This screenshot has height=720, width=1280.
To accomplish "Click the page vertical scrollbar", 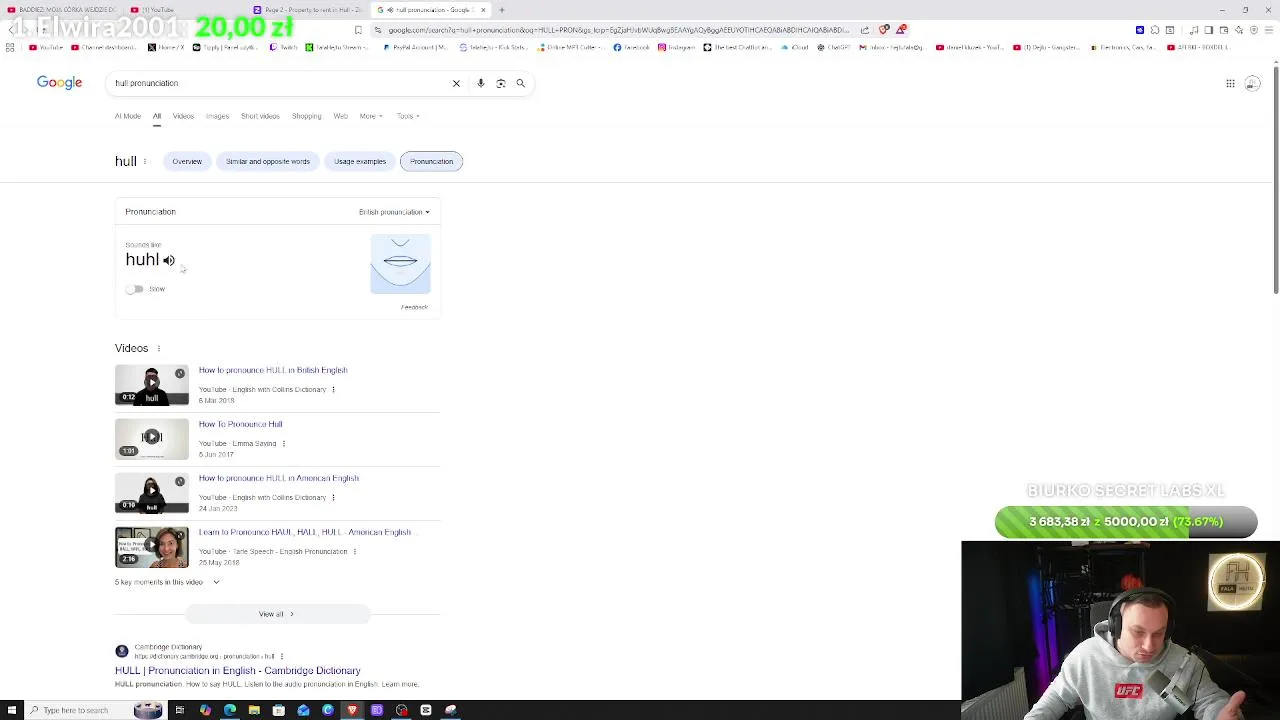I will coord(1276,180).
